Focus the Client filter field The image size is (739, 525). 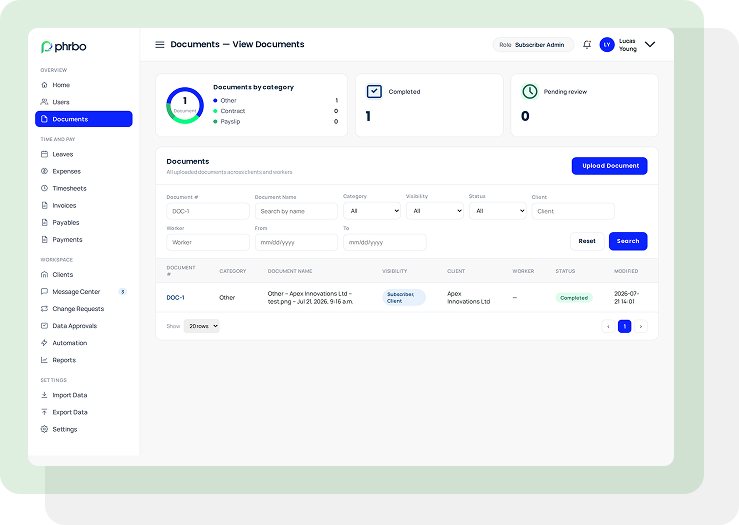click(x=573, y=211)
